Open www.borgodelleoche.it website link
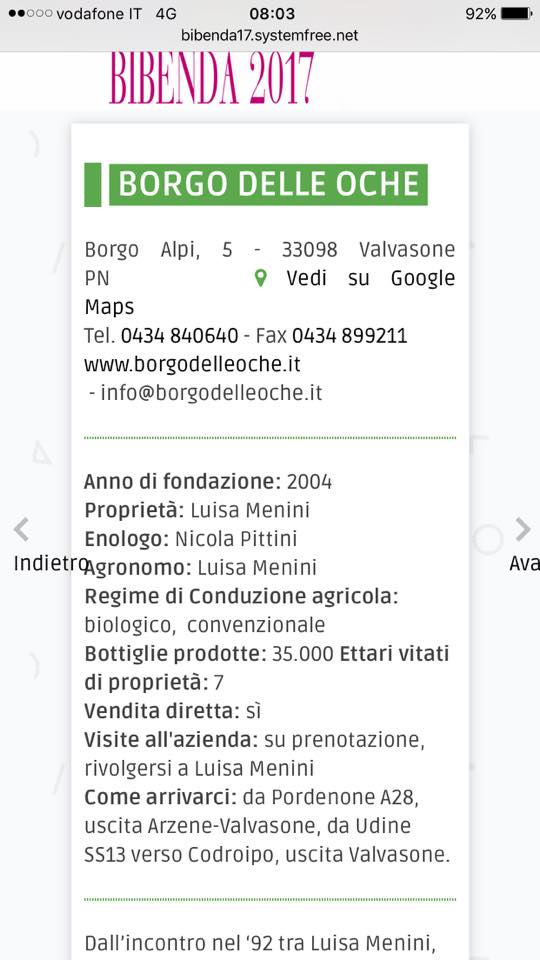Screen dimensions: 540x960 click(192, 364)
